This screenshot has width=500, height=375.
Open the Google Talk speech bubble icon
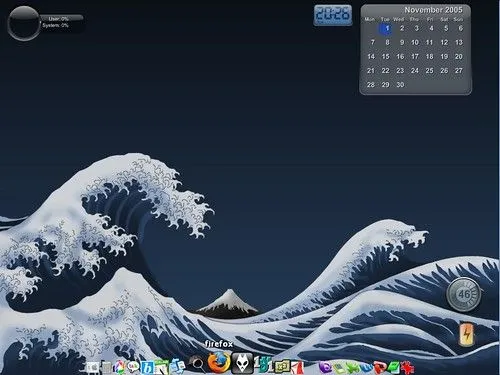pos(133,367)
